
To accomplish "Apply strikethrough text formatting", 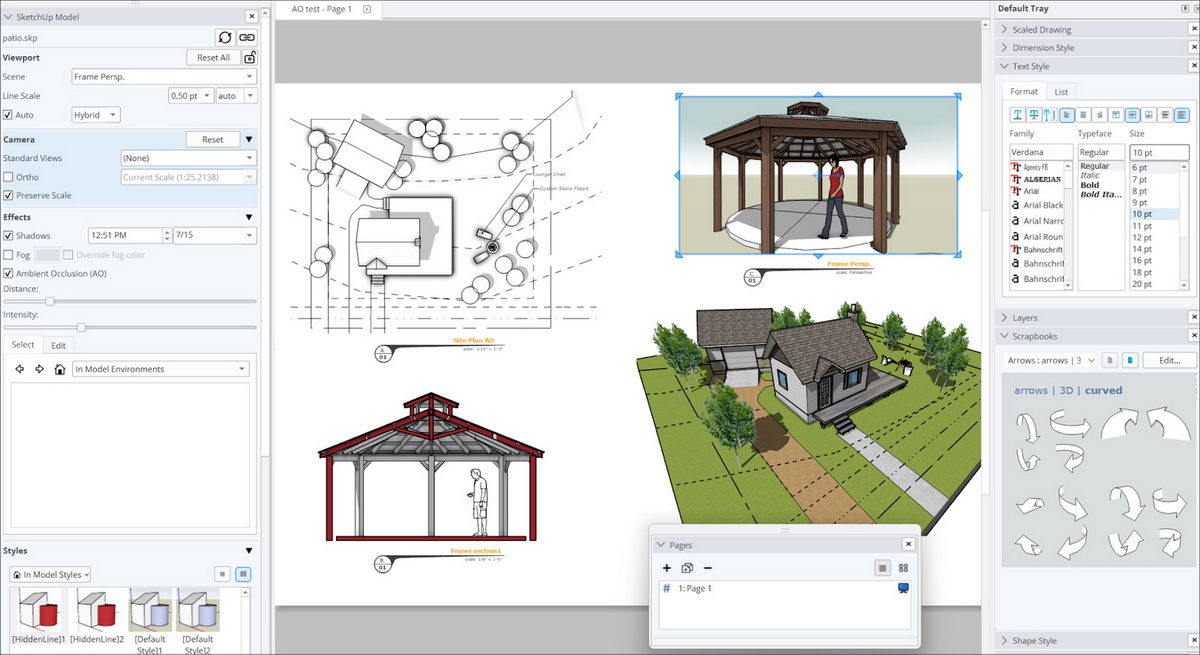I will [1034, 114].
